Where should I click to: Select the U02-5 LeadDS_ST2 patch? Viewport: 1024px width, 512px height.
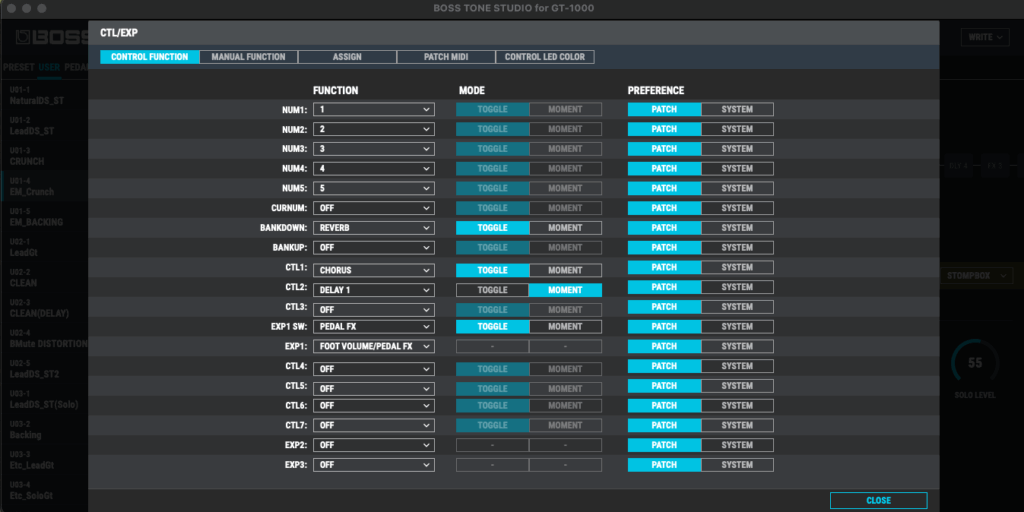pos(44,368)
